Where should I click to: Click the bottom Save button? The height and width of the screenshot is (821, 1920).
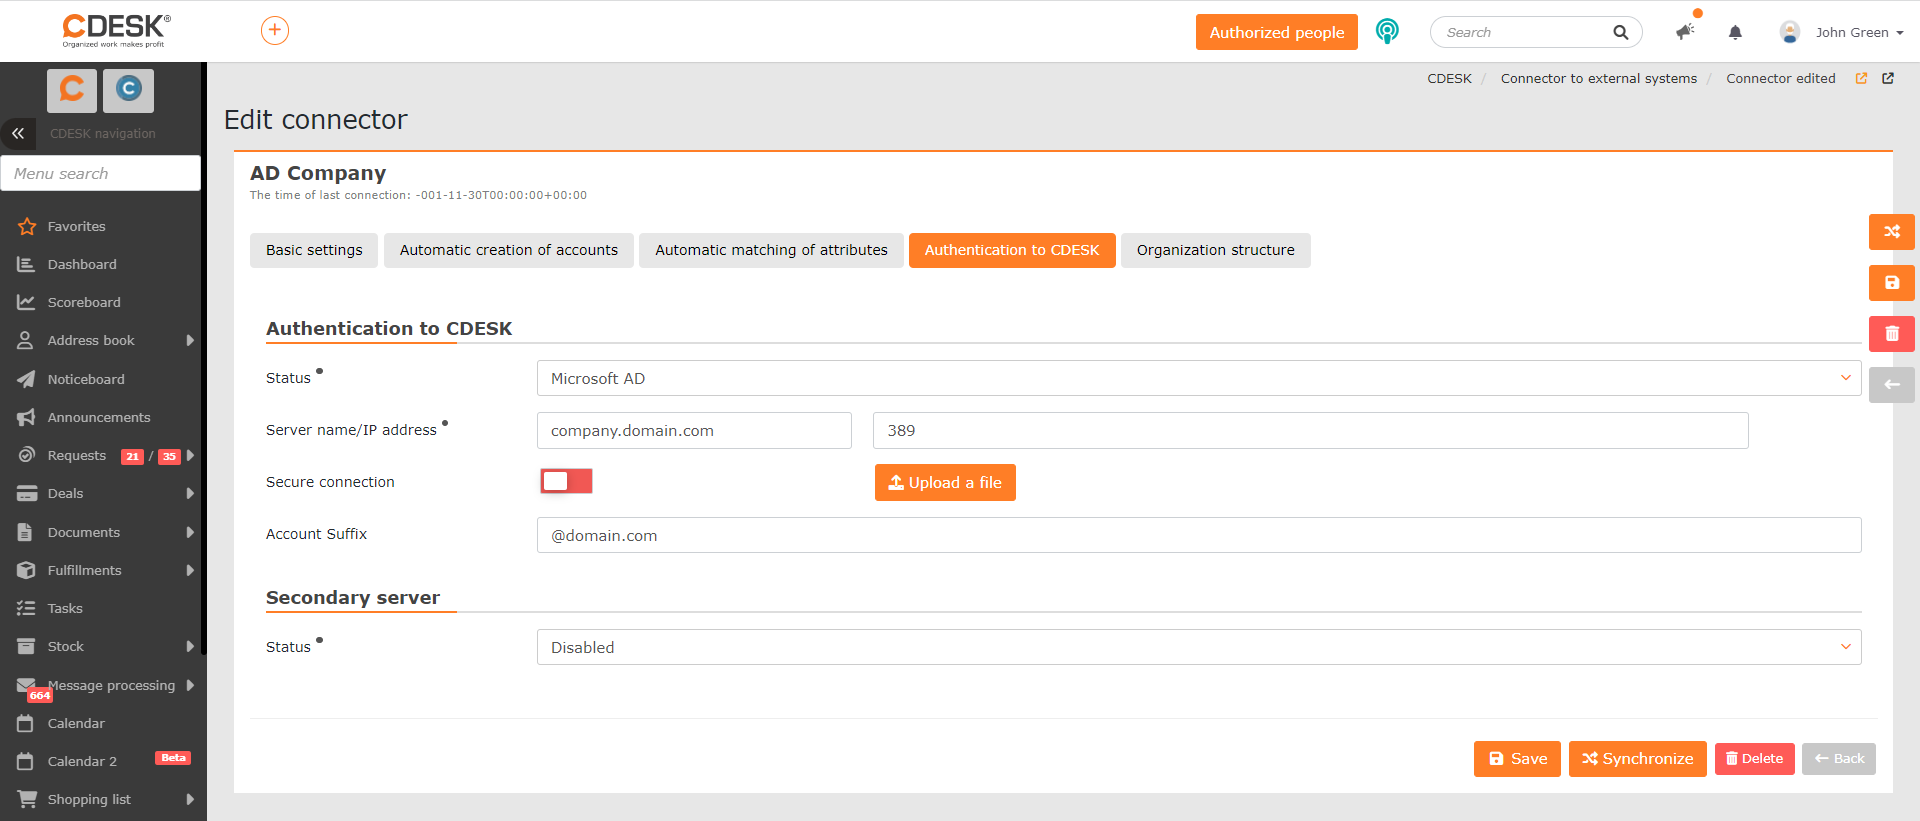[1517, 759]
